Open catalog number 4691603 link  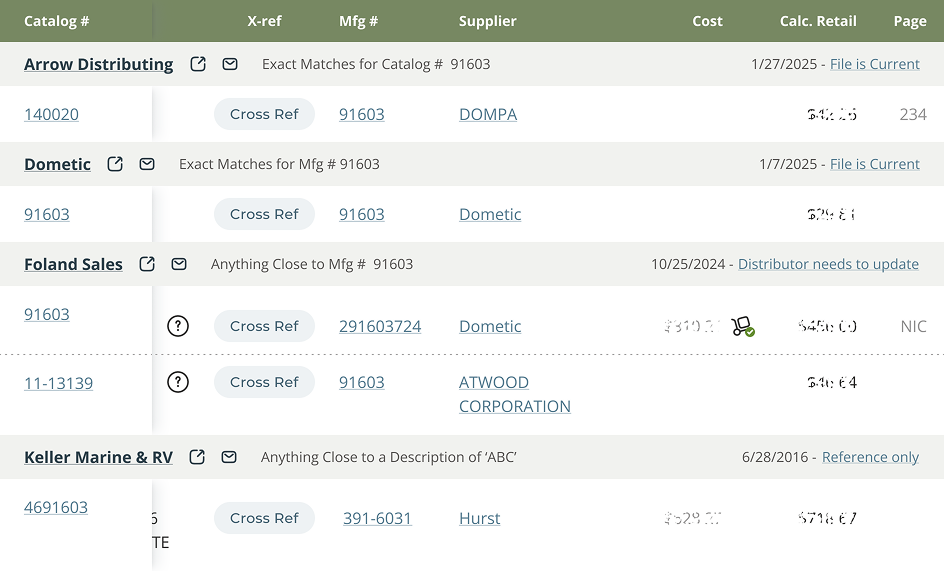point(56,507)
